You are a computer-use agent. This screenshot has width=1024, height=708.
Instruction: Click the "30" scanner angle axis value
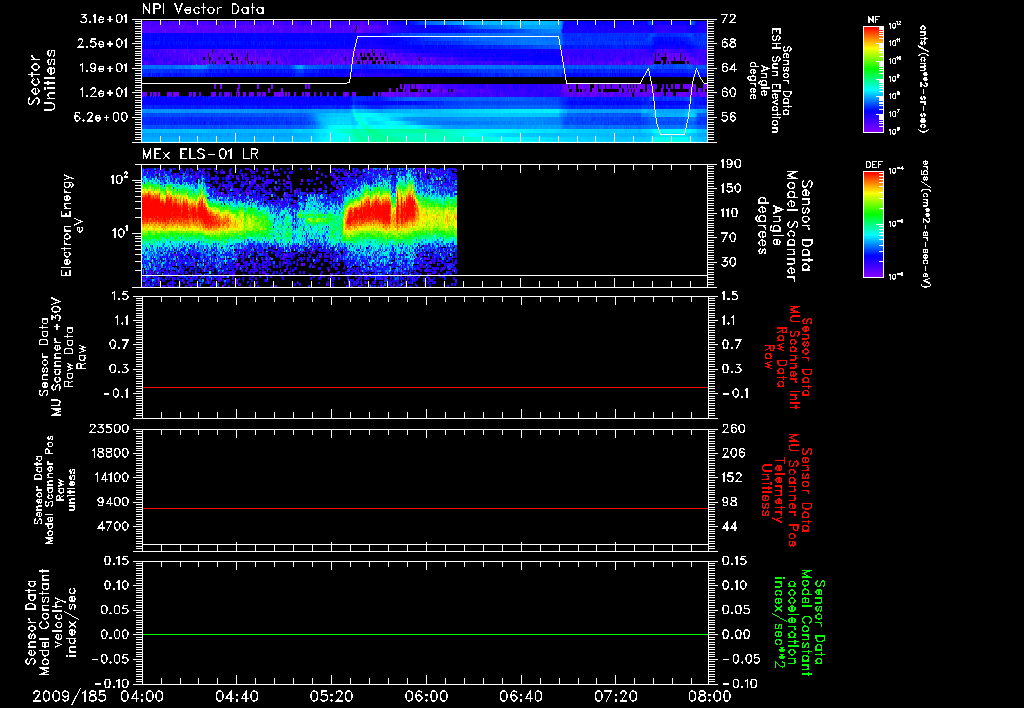[729, 262]
